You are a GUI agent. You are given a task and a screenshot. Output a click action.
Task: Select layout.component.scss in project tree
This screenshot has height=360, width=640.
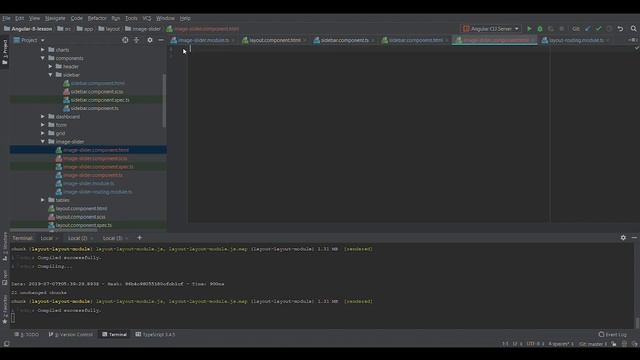80,217
